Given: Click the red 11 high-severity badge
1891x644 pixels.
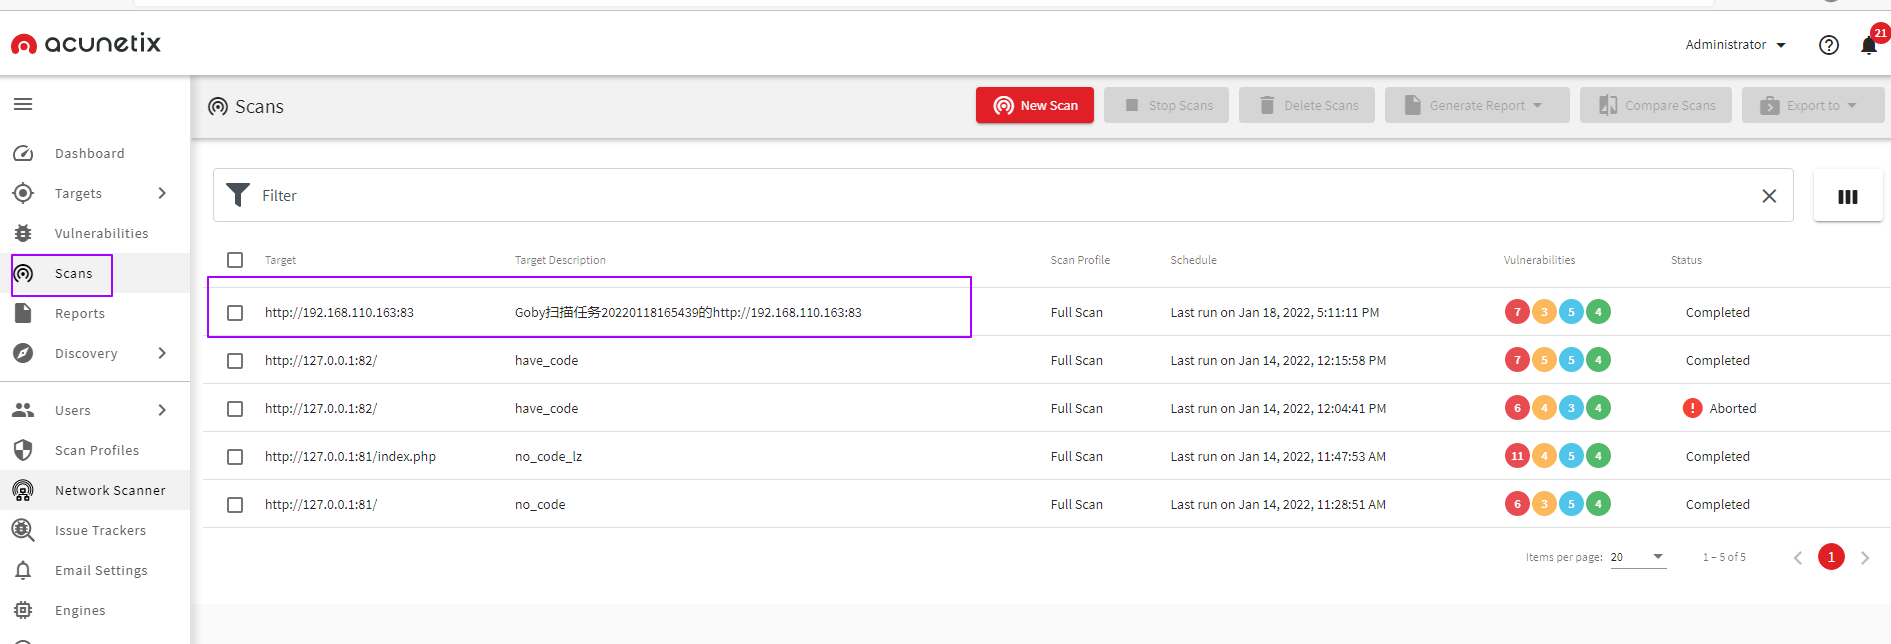Looking at the screenshot, I should [x=1517, y=456].
